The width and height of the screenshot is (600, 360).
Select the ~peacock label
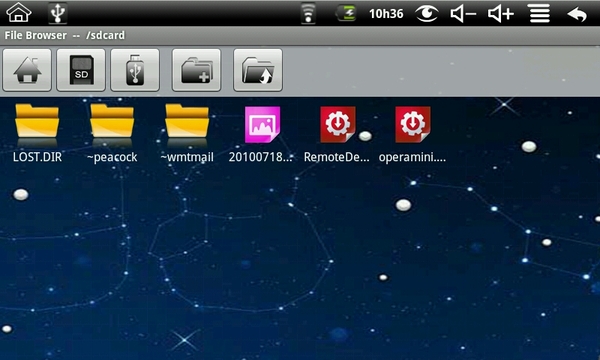[112, 157]
